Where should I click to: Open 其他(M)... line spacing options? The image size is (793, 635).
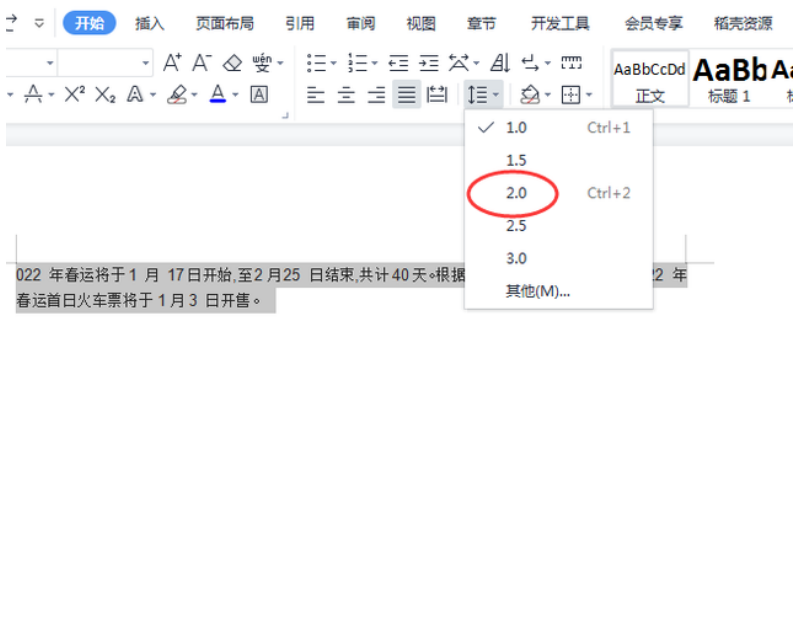pos(537,291)
